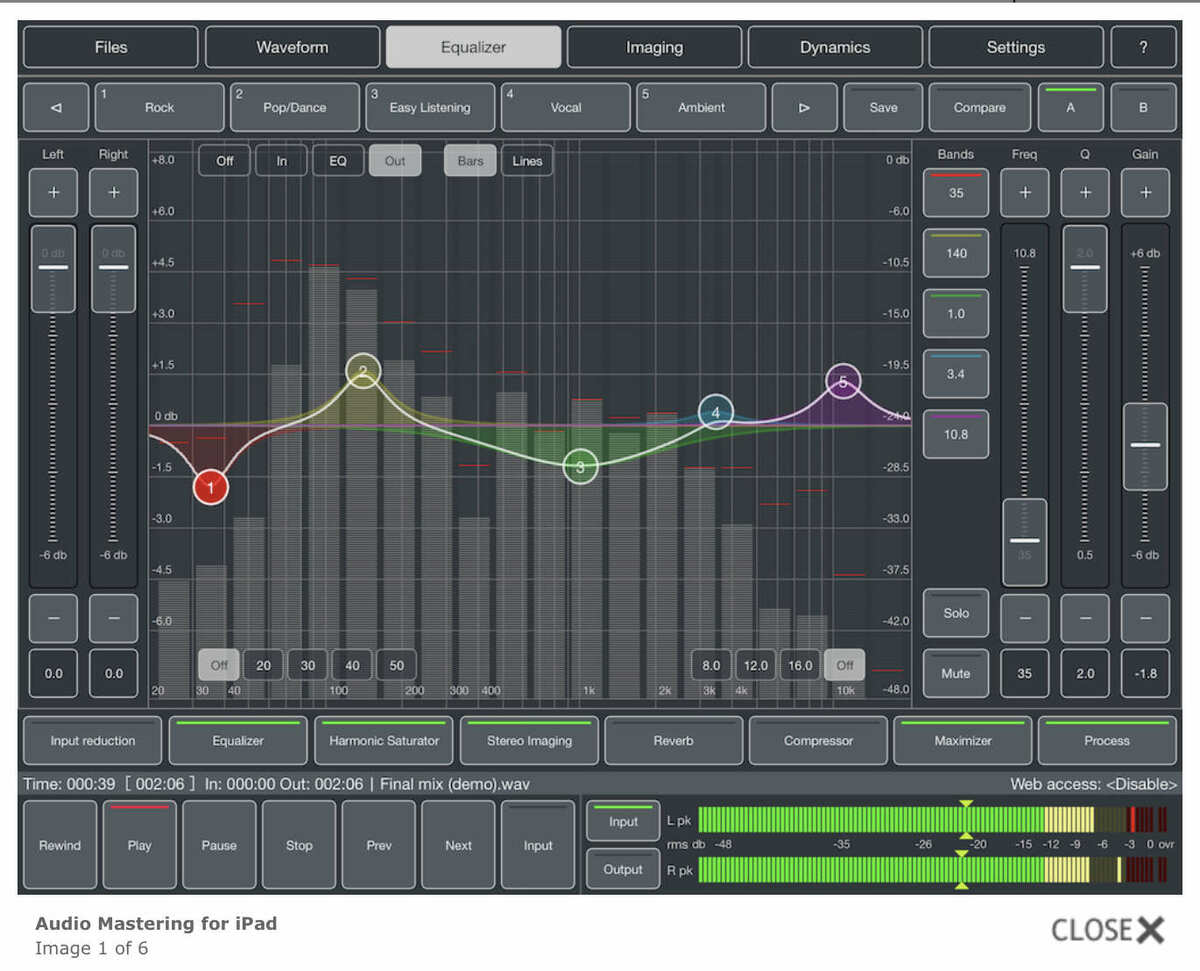Switch to the Files tab
This screenshot has width=1200, height=971.
pyautogui.click(x=110, y=47)
